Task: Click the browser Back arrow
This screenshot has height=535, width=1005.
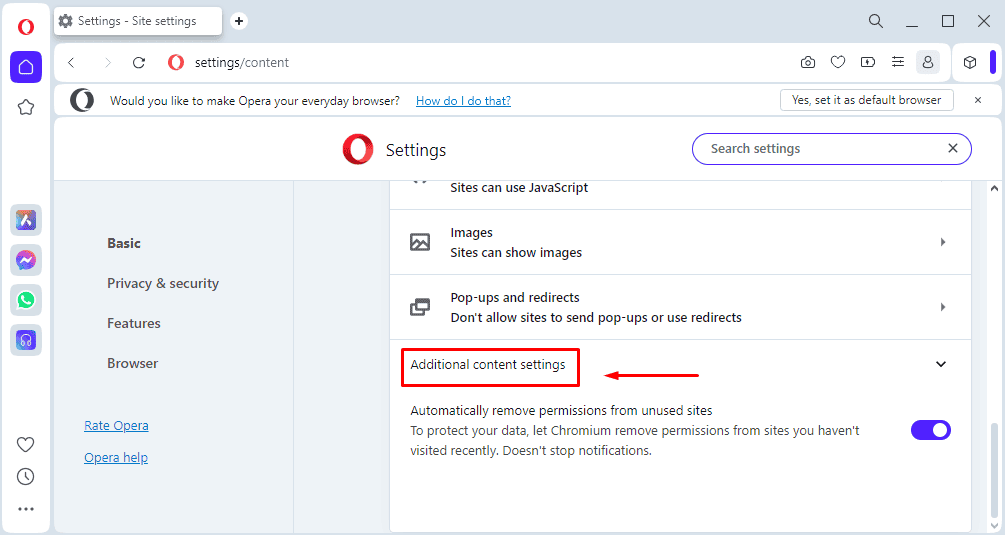Action: coord(72,62)
